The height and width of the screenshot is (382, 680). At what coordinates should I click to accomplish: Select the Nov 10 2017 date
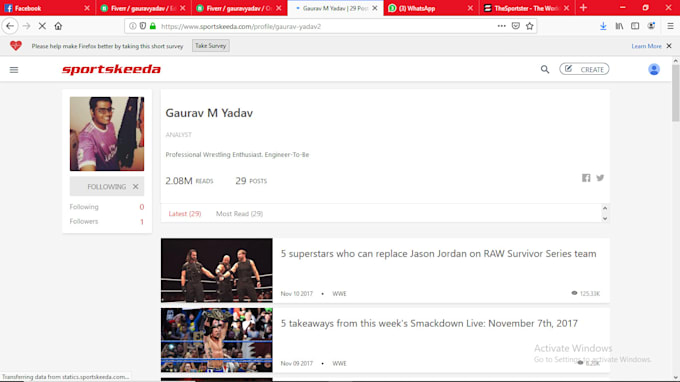pyautogui.click(x=297, y=294)
